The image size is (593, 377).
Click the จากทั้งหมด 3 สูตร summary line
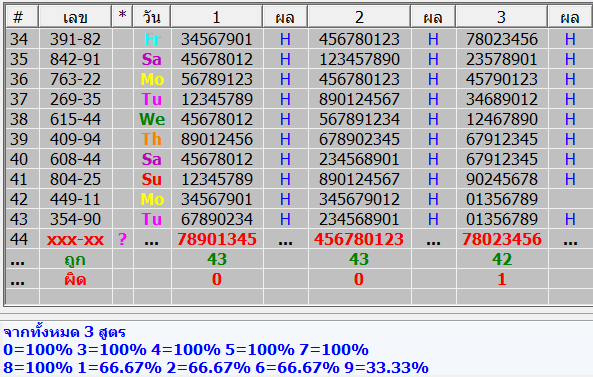click(65, 332)
